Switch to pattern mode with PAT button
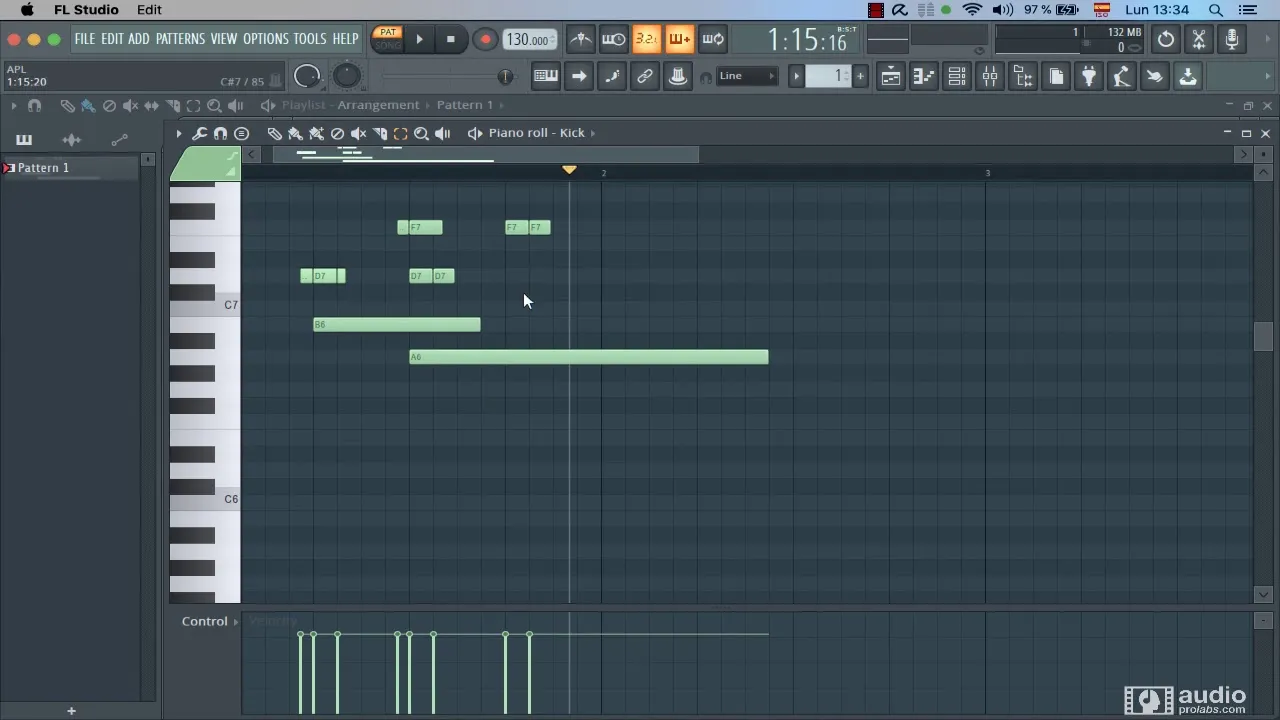This screenshot has height=720, width=1280. click(x=388, y=33)
